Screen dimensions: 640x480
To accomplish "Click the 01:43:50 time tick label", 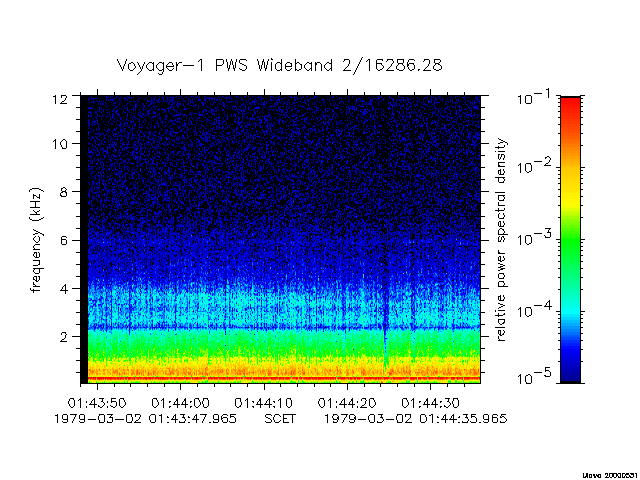I will (x=97, y=403).
